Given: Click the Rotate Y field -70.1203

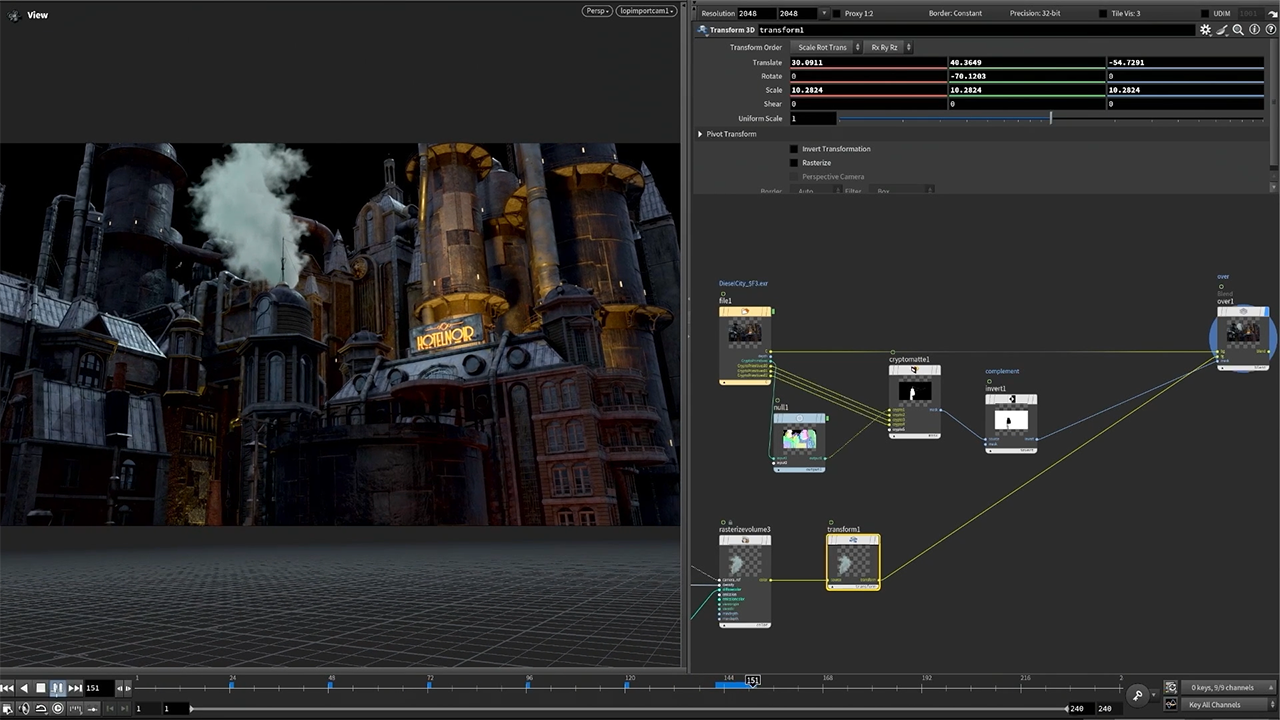Looking at the screenshot, I should coord(1026,76).
